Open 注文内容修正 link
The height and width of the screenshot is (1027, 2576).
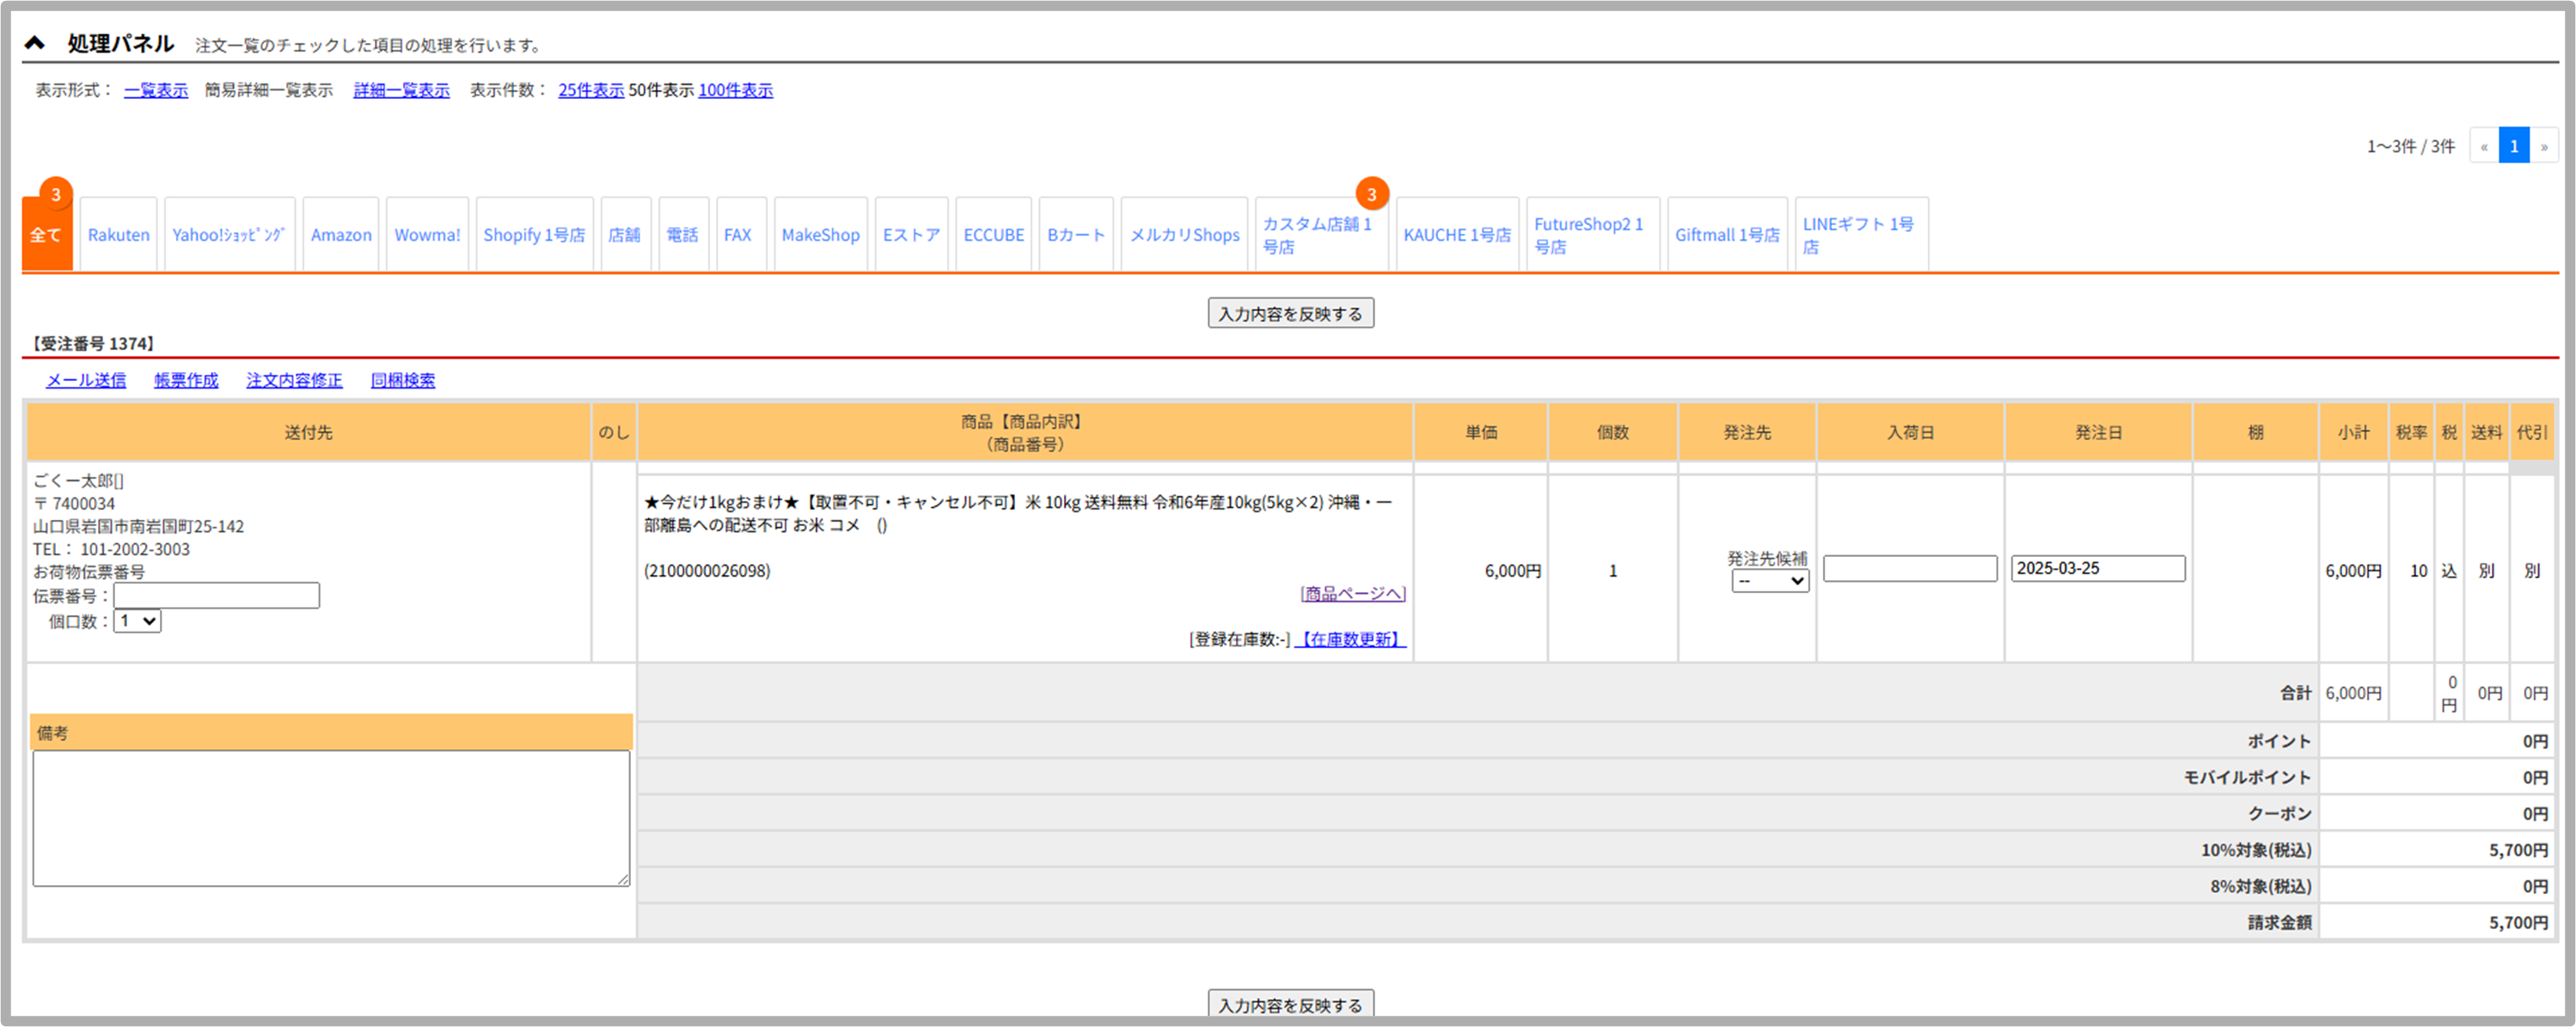click(x=294, y=380)
